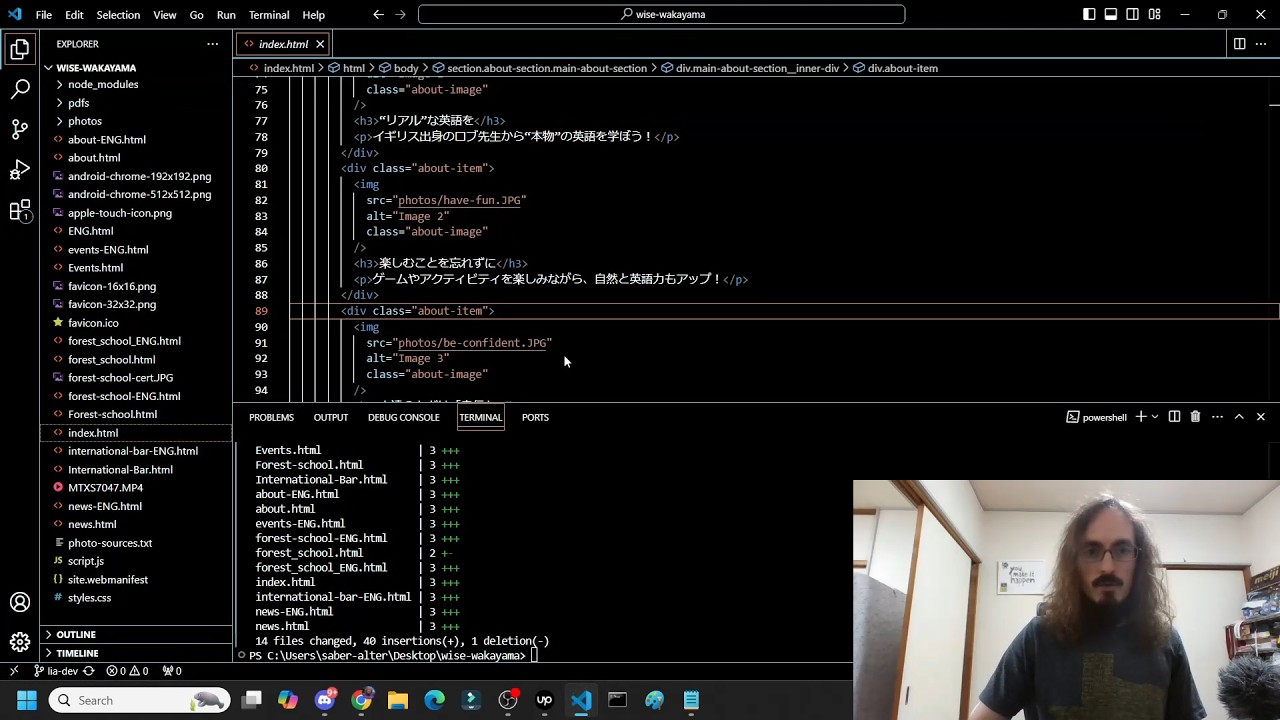
Task: Close the index.html editor tab
Action: pos(320,44)
